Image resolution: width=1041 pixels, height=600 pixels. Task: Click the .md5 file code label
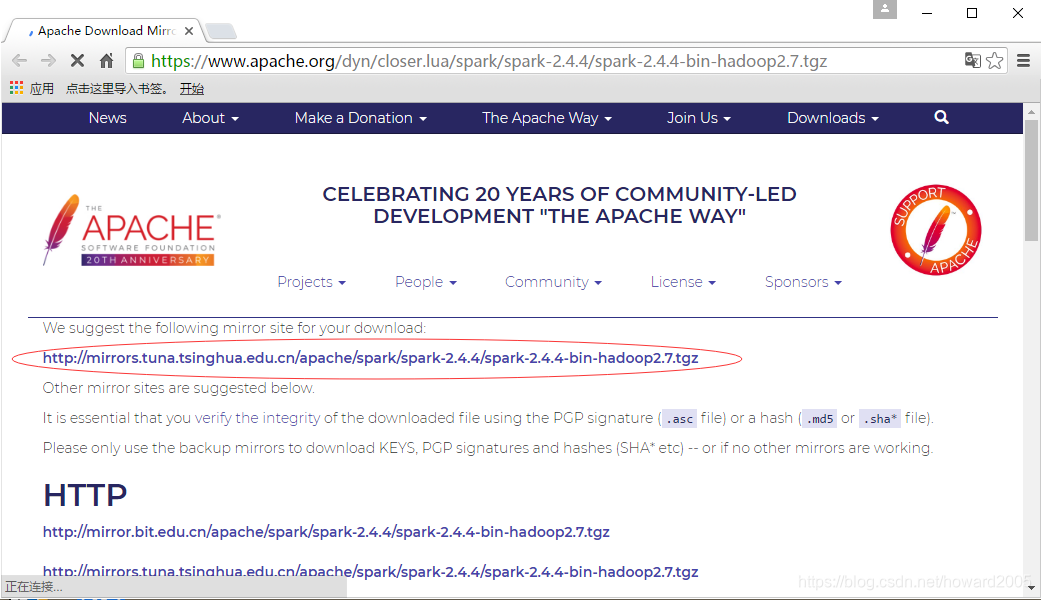tap(820, 419)
